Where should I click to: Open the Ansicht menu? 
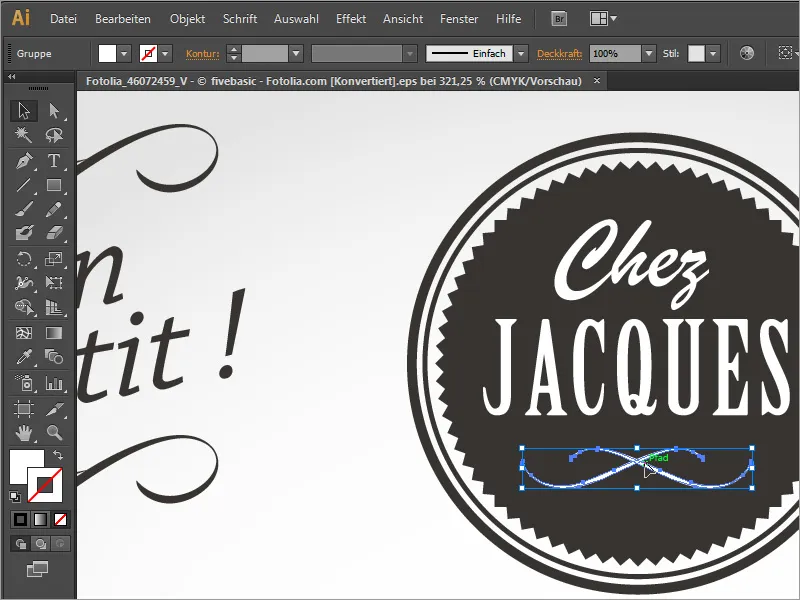403,19
